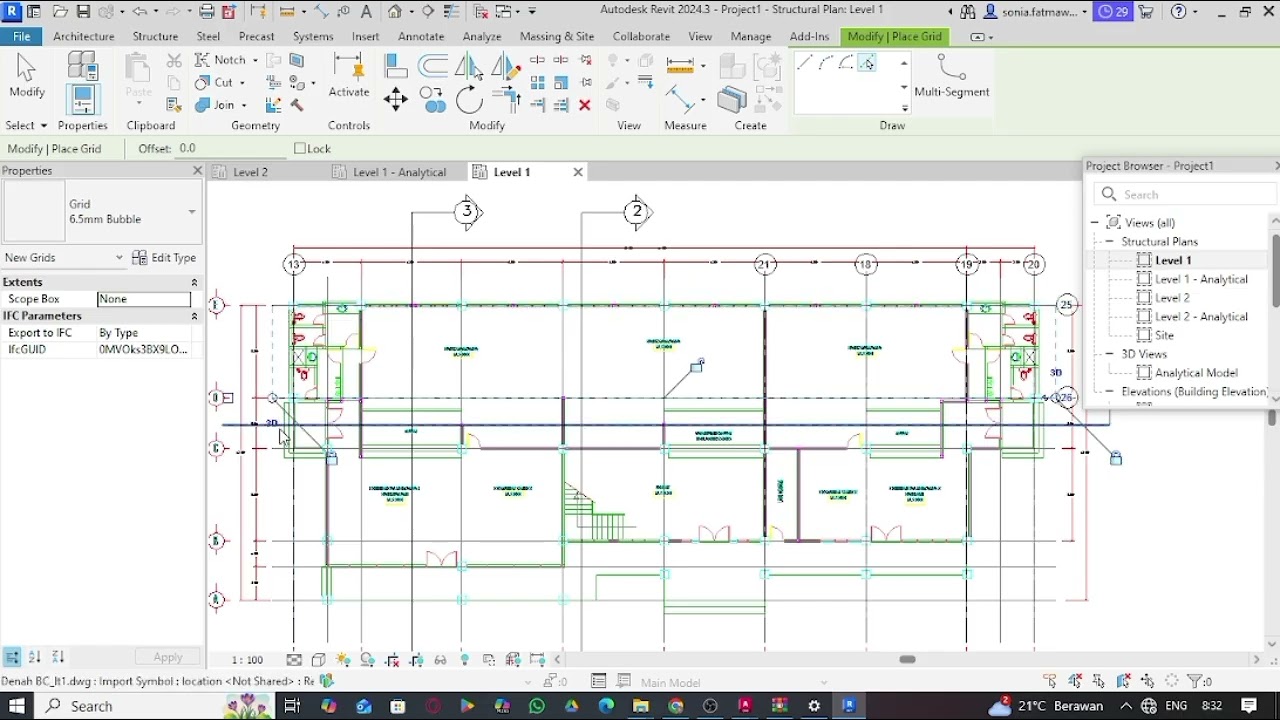Toggle Visual Style icon in view control bar
This screenshot has height=720, width=1280.
coord(318,660)
